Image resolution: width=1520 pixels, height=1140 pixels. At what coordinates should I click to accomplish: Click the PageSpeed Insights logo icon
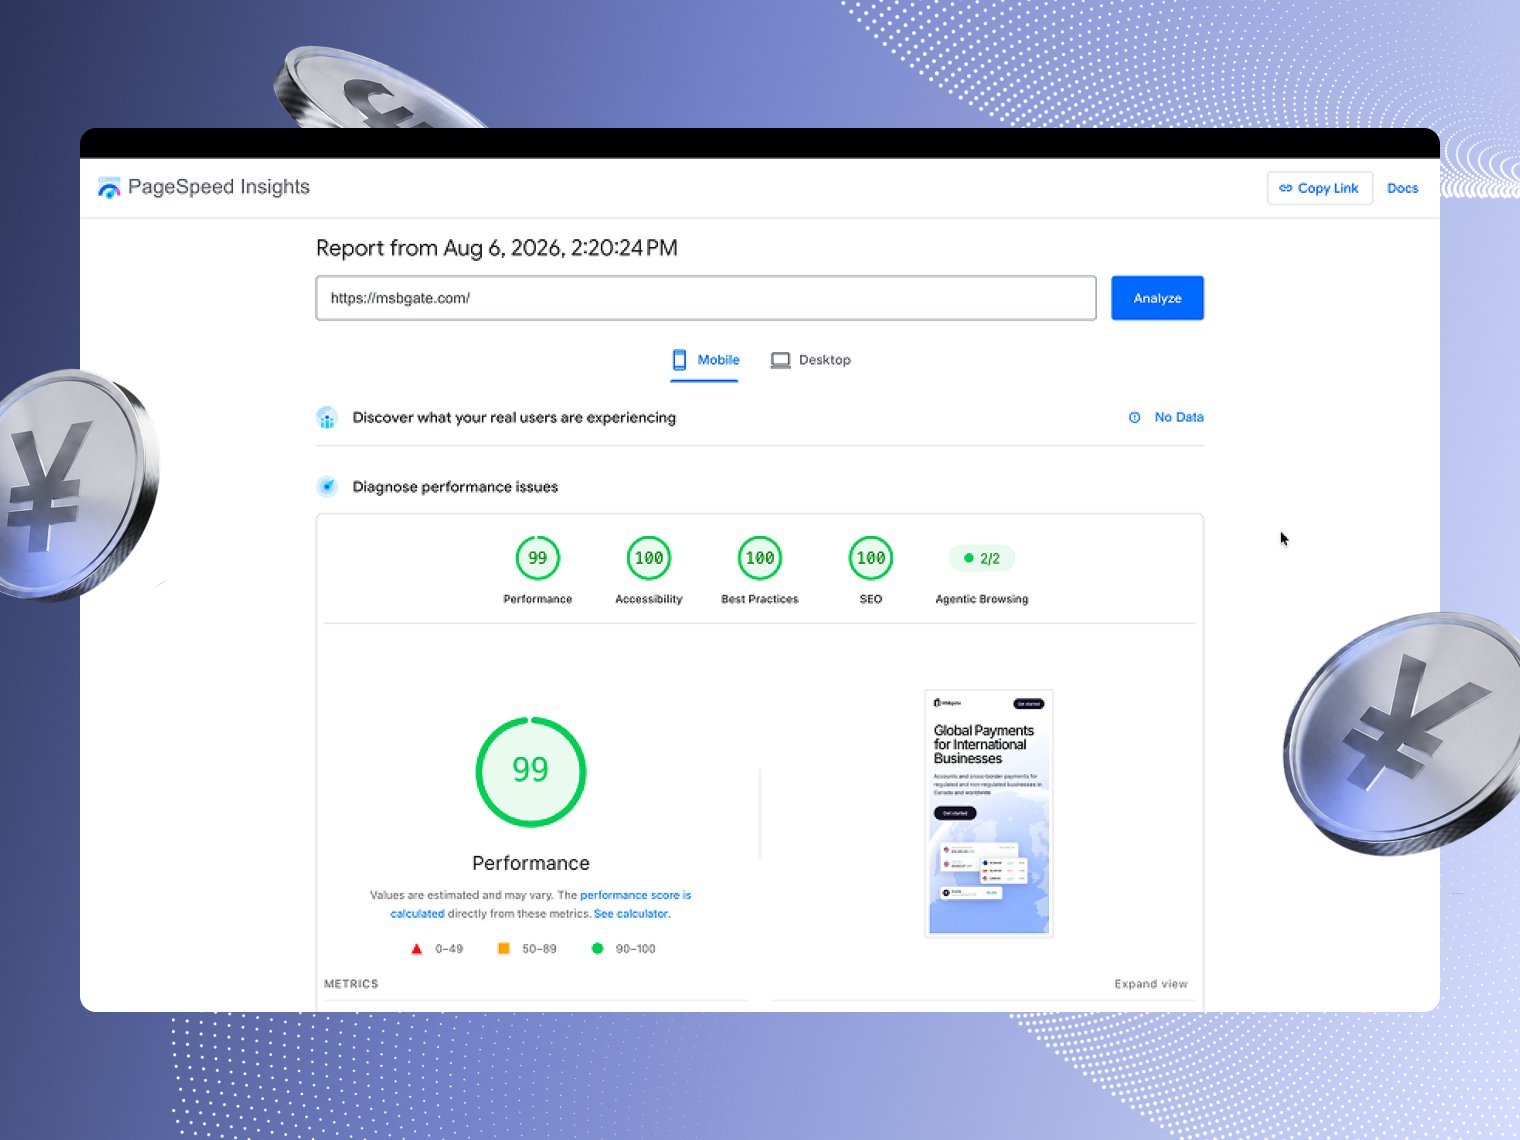pos(109,187)
